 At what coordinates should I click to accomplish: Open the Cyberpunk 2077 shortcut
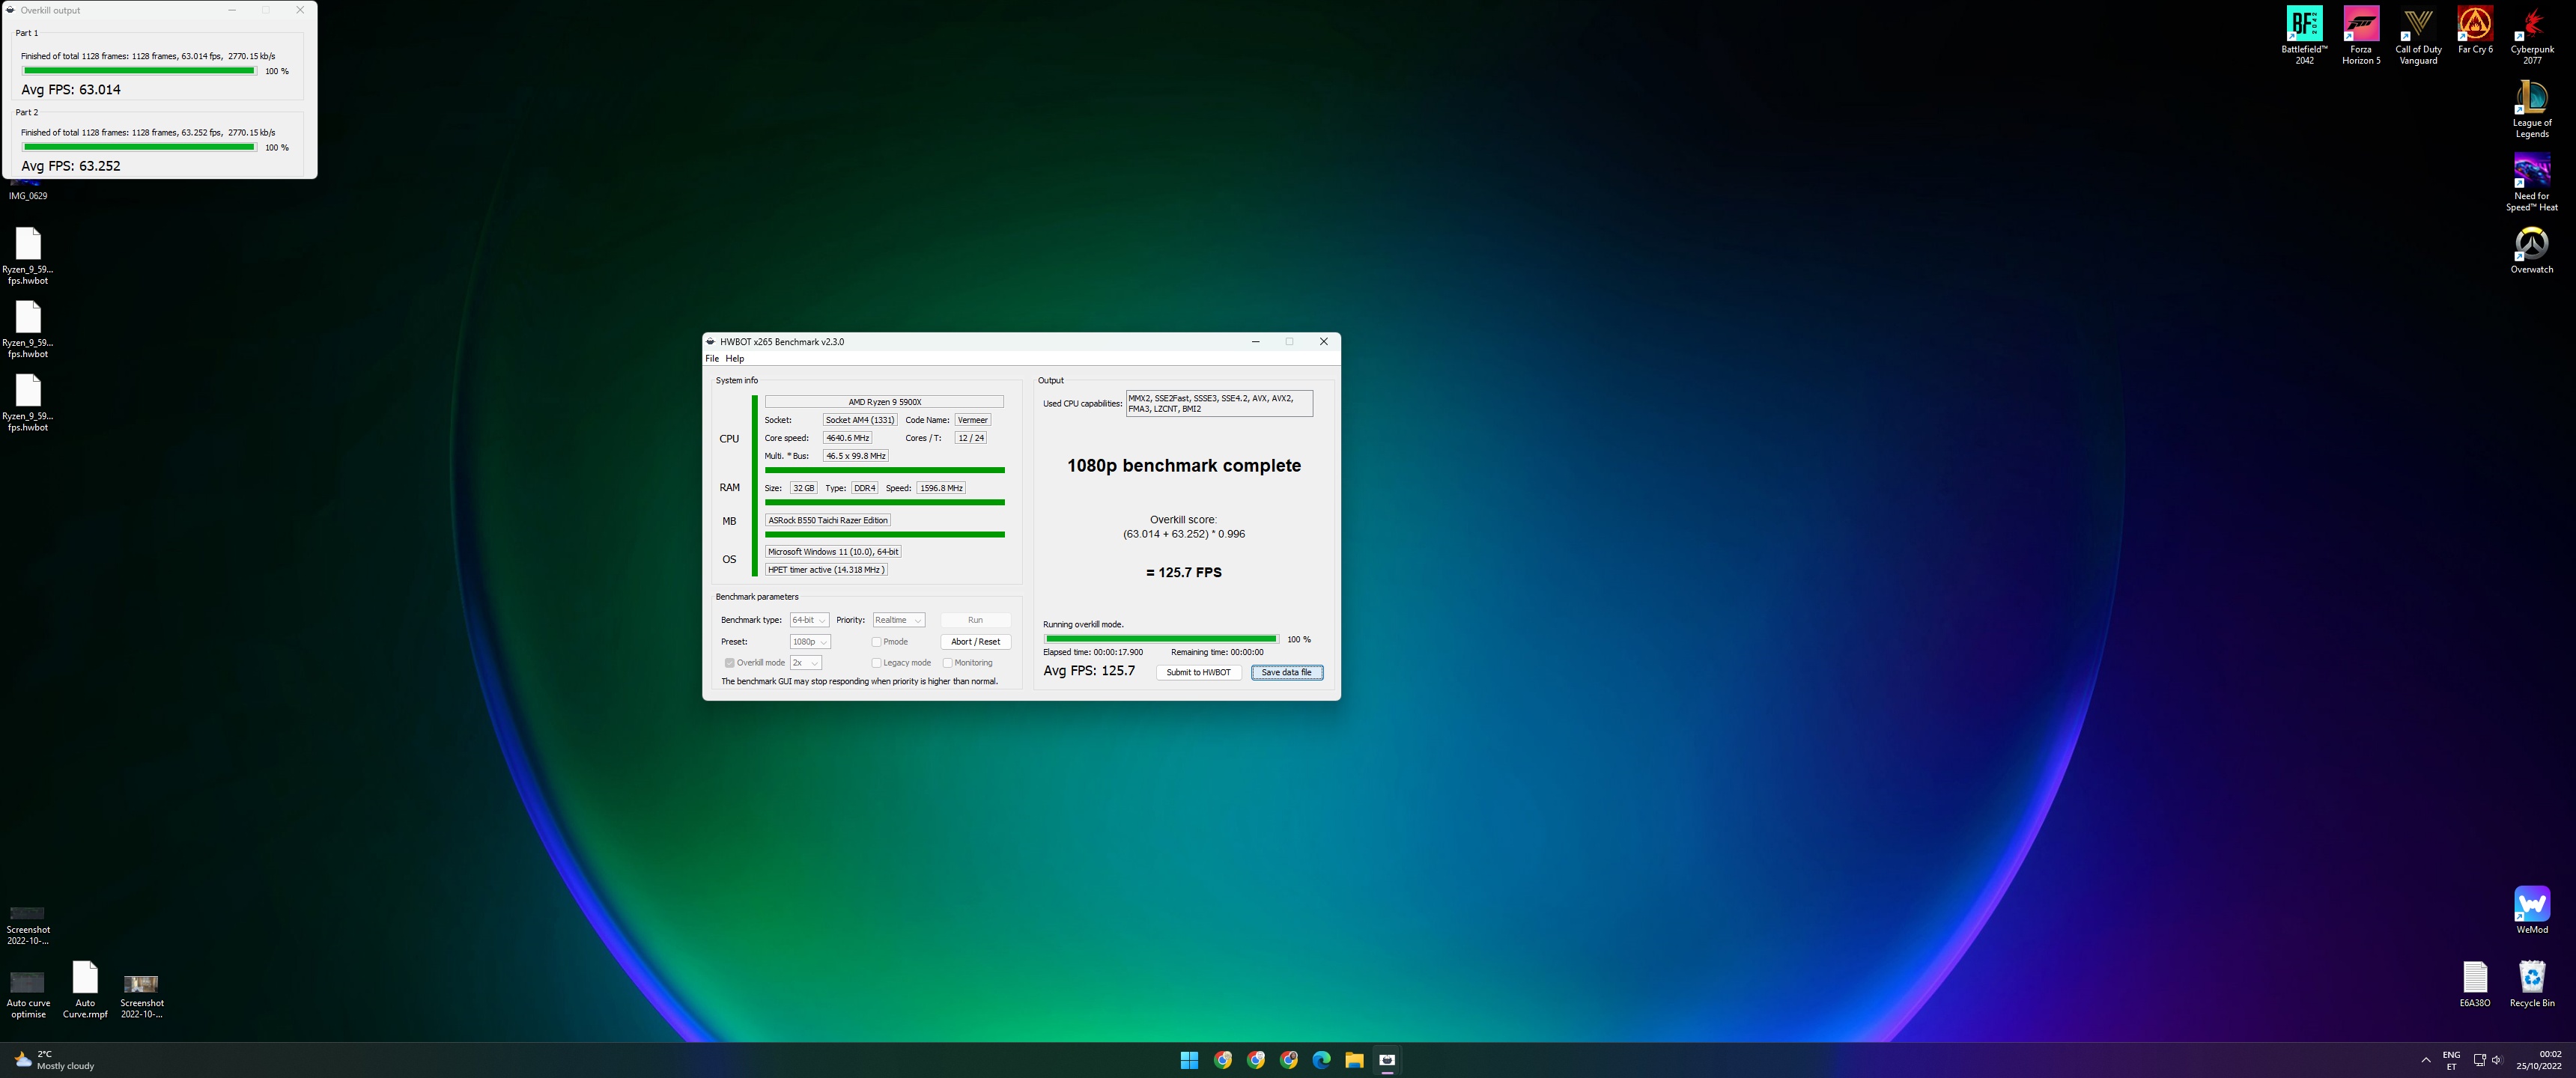[x=2532, y=35]
